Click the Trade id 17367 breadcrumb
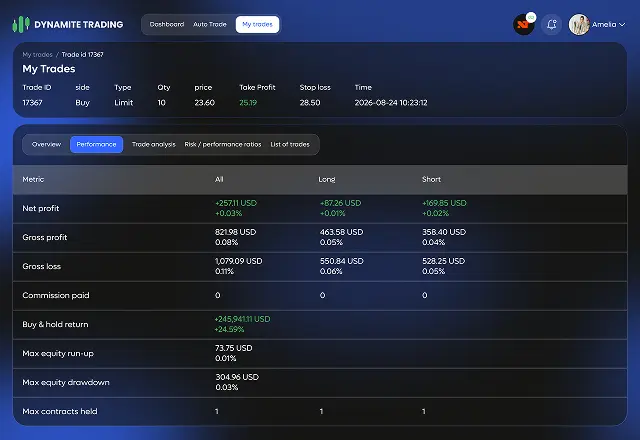640x440 pixels. (x=83, y=55)
